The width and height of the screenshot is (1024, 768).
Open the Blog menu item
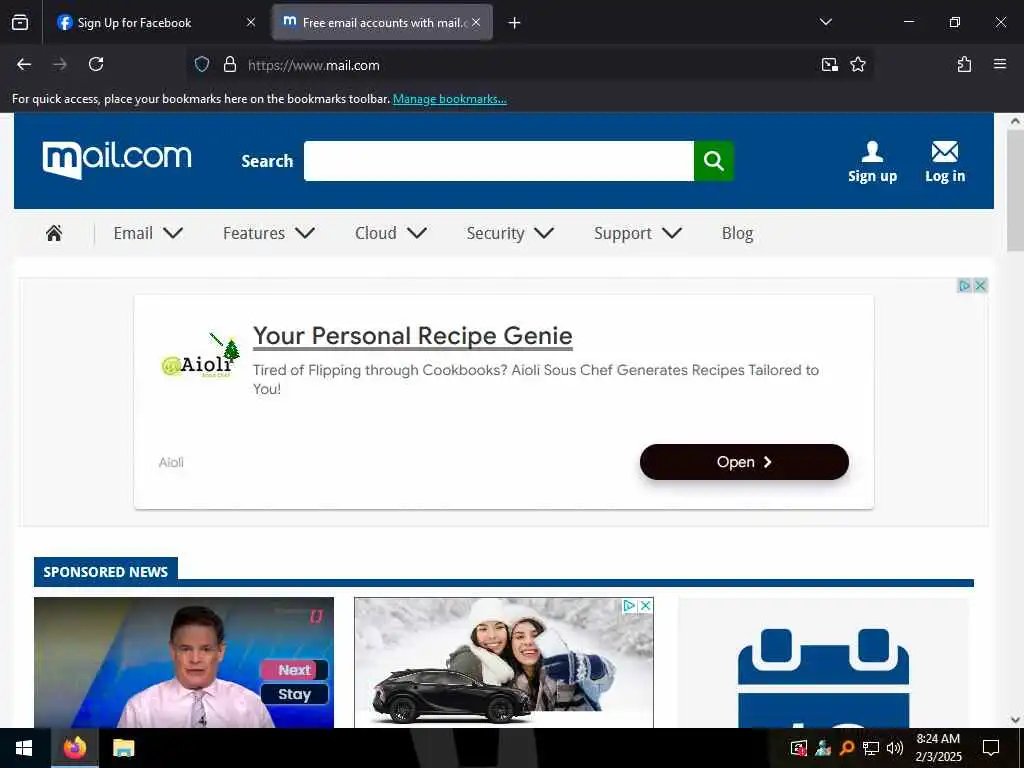coord(737,233)
